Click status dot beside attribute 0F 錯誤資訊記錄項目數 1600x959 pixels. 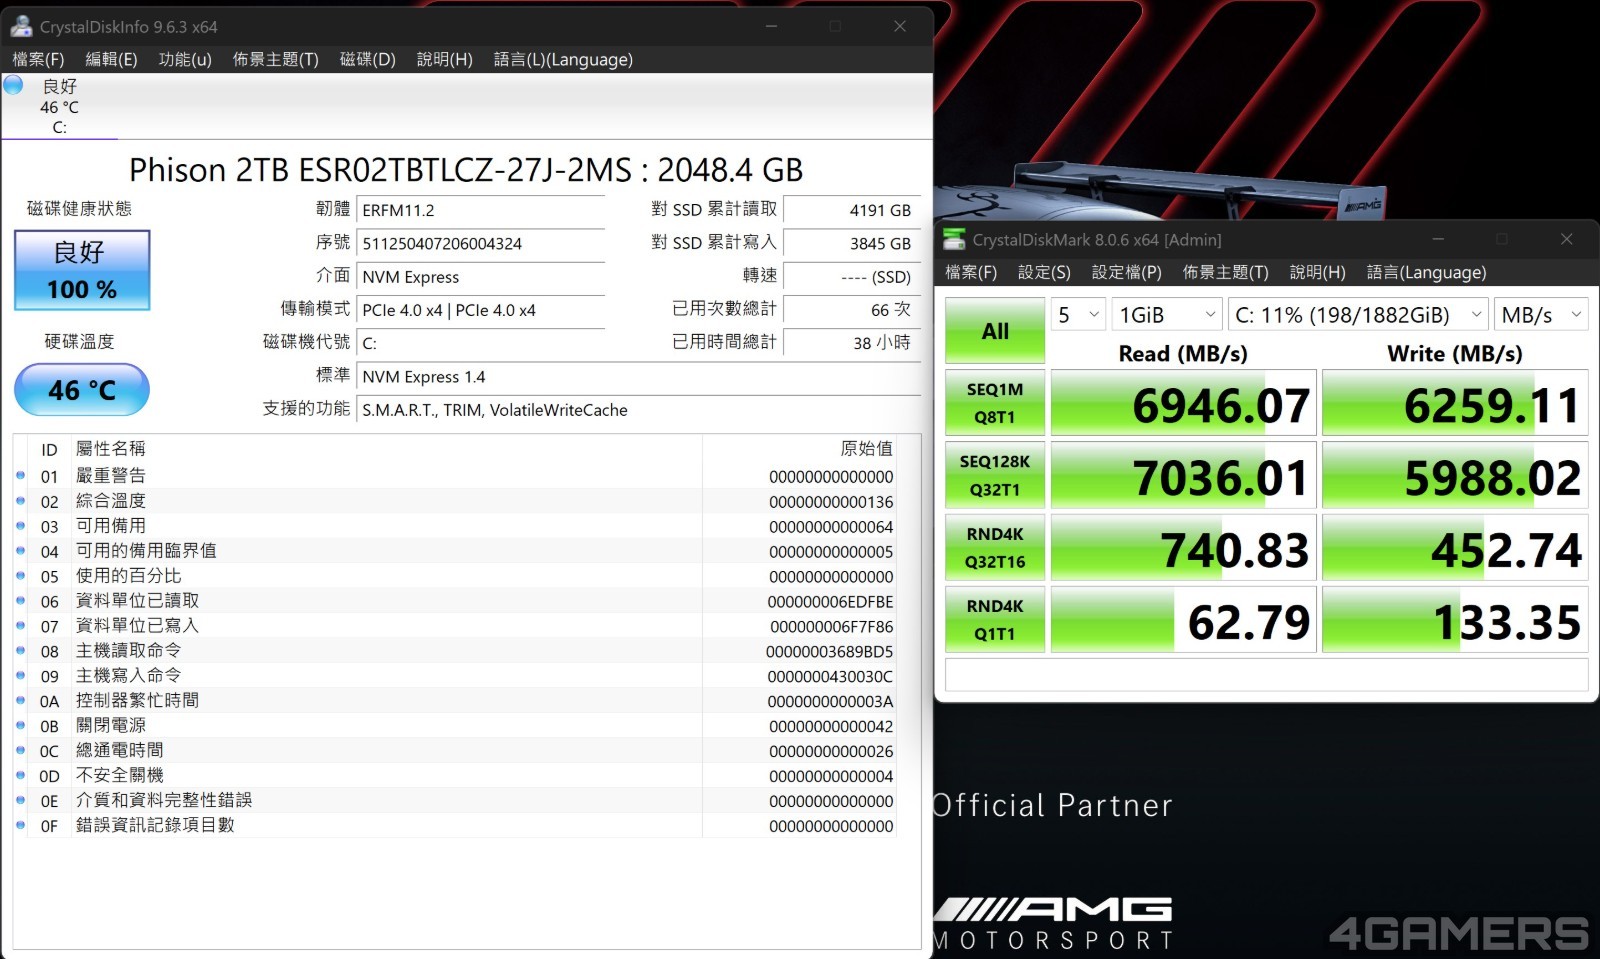21,826
